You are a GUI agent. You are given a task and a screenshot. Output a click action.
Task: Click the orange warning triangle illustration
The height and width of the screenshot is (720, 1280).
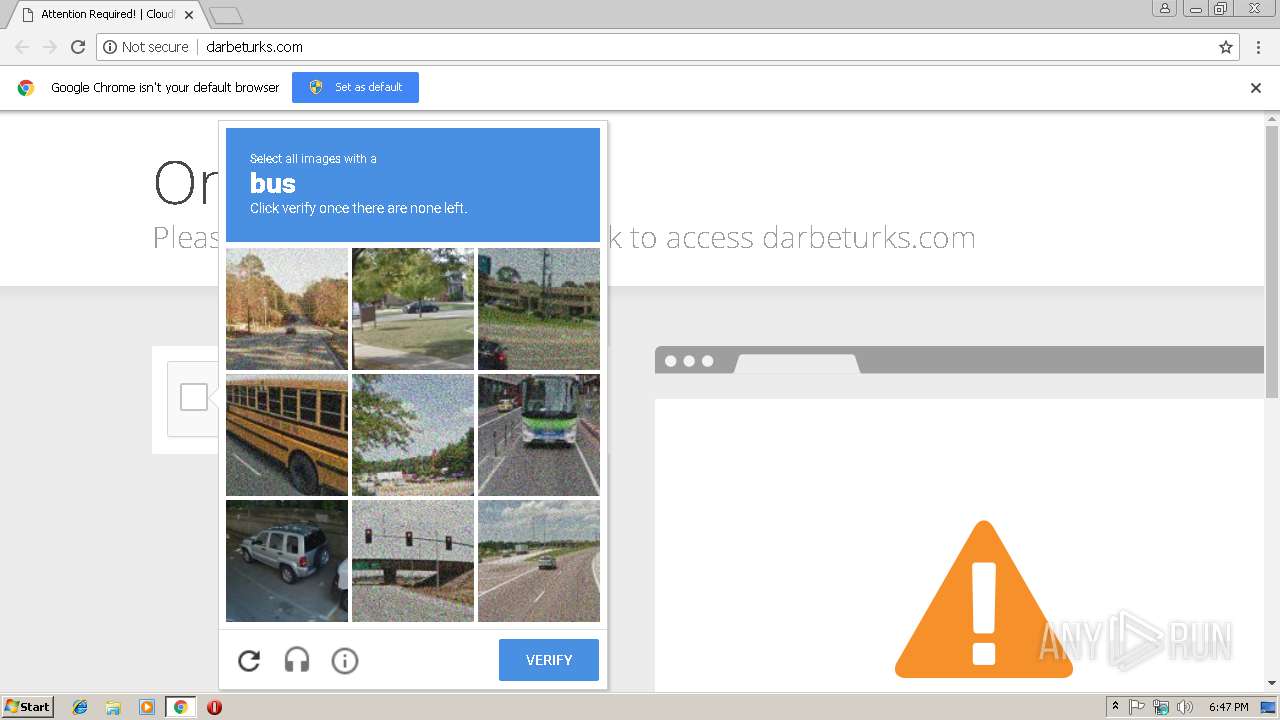[x=984, y=599]
